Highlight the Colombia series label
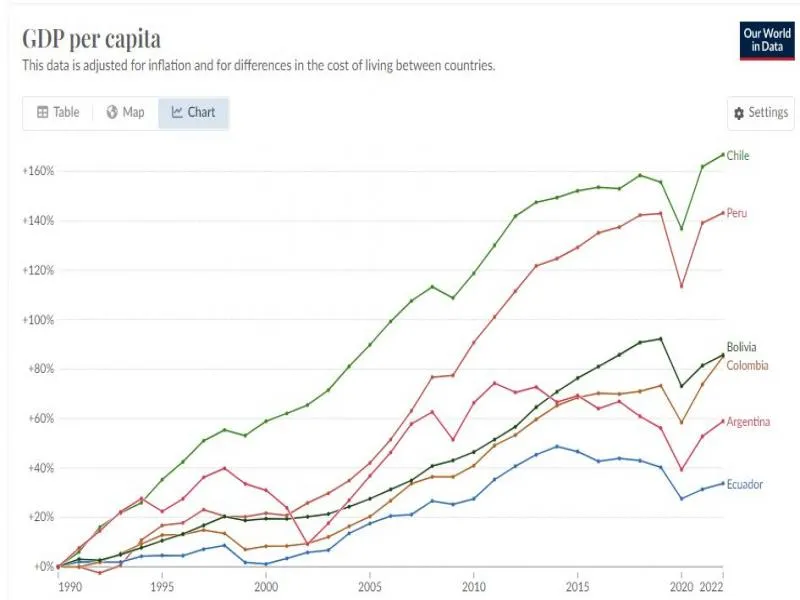Image resolution: width=800 pixels, height=600 pixels. [747, 365]
